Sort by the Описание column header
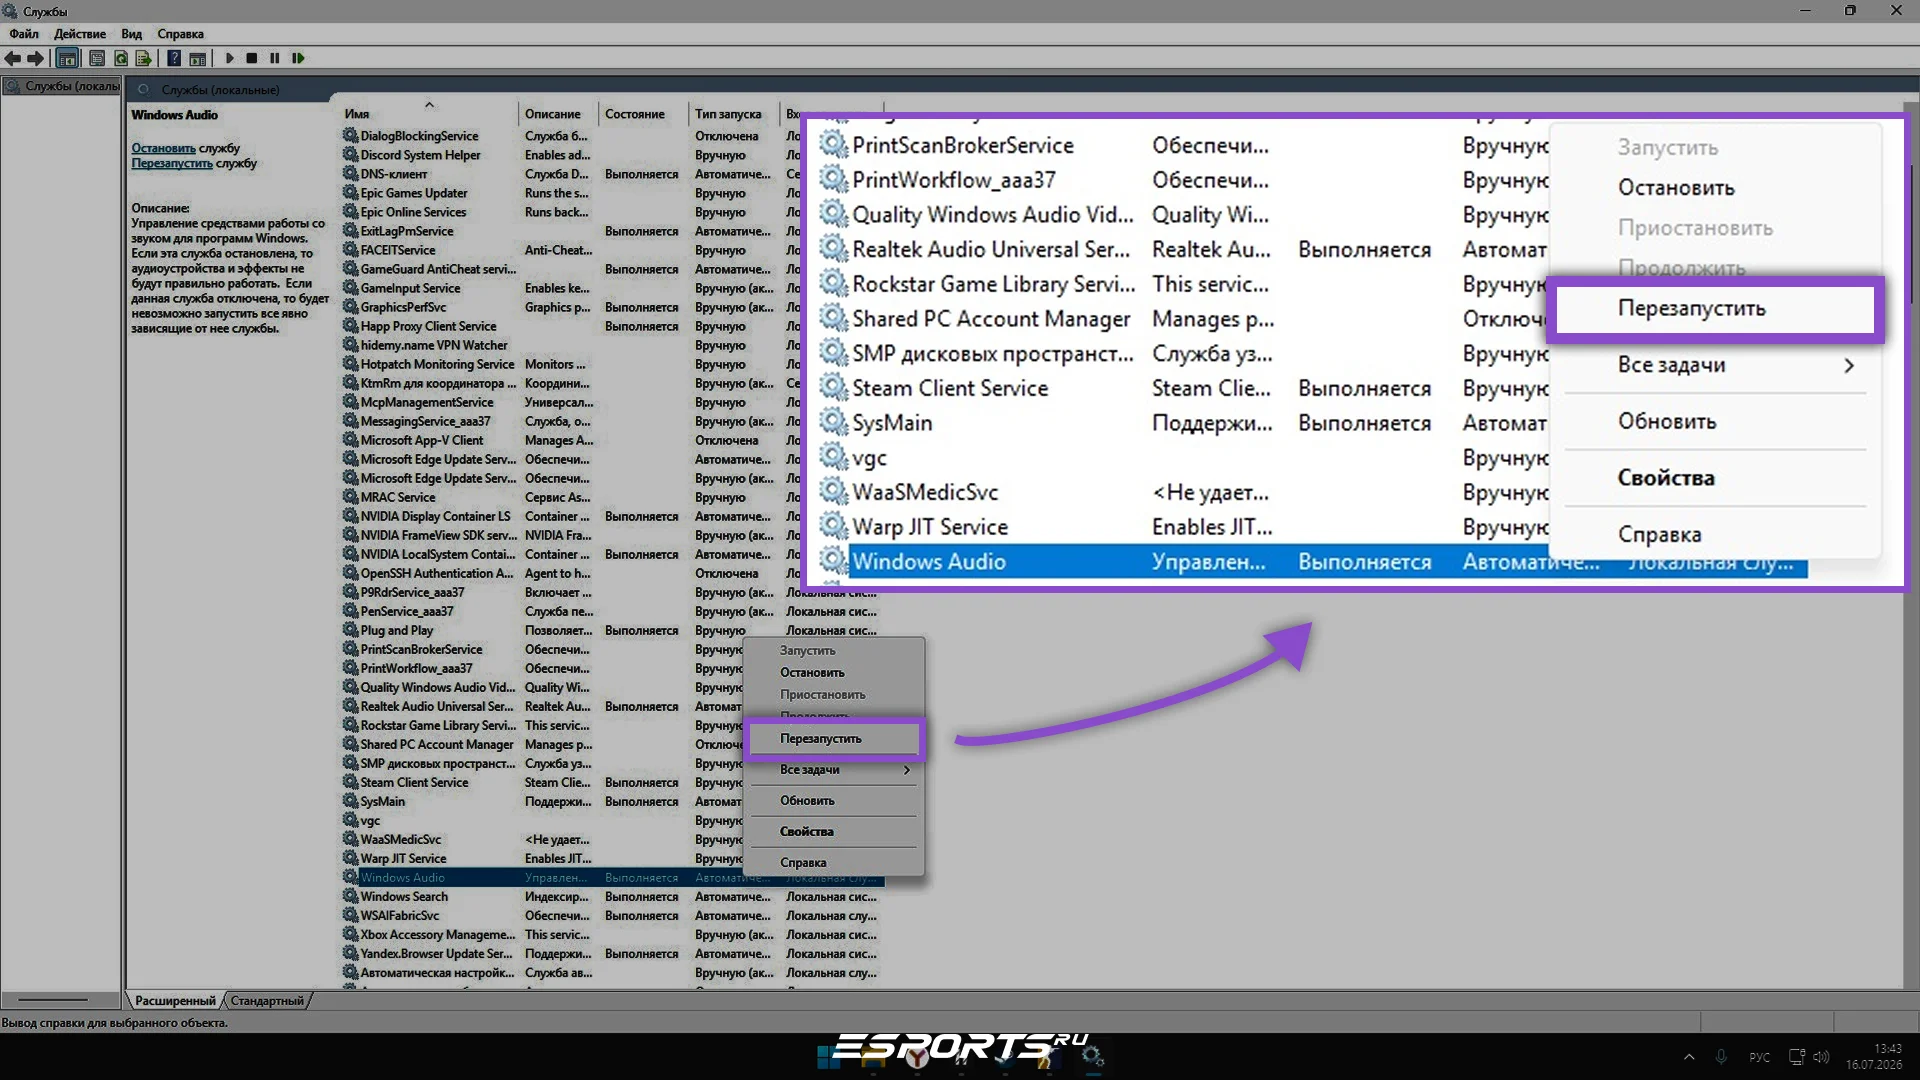The height and width of the screenshot is (1080, 1920). tap(558, 114)
